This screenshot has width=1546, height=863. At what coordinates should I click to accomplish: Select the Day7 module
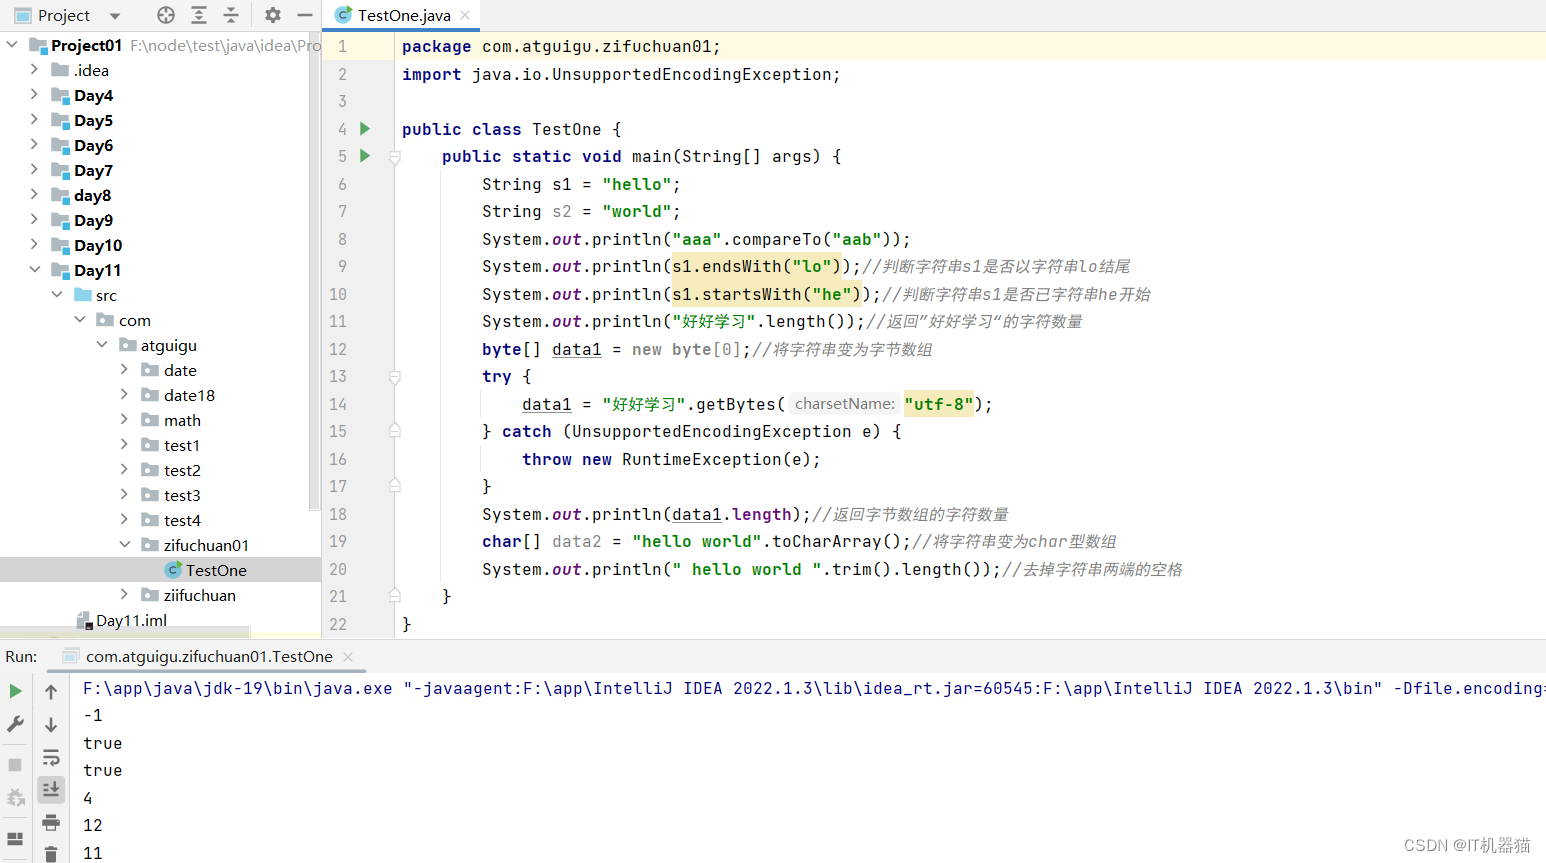tap(93, 170)
